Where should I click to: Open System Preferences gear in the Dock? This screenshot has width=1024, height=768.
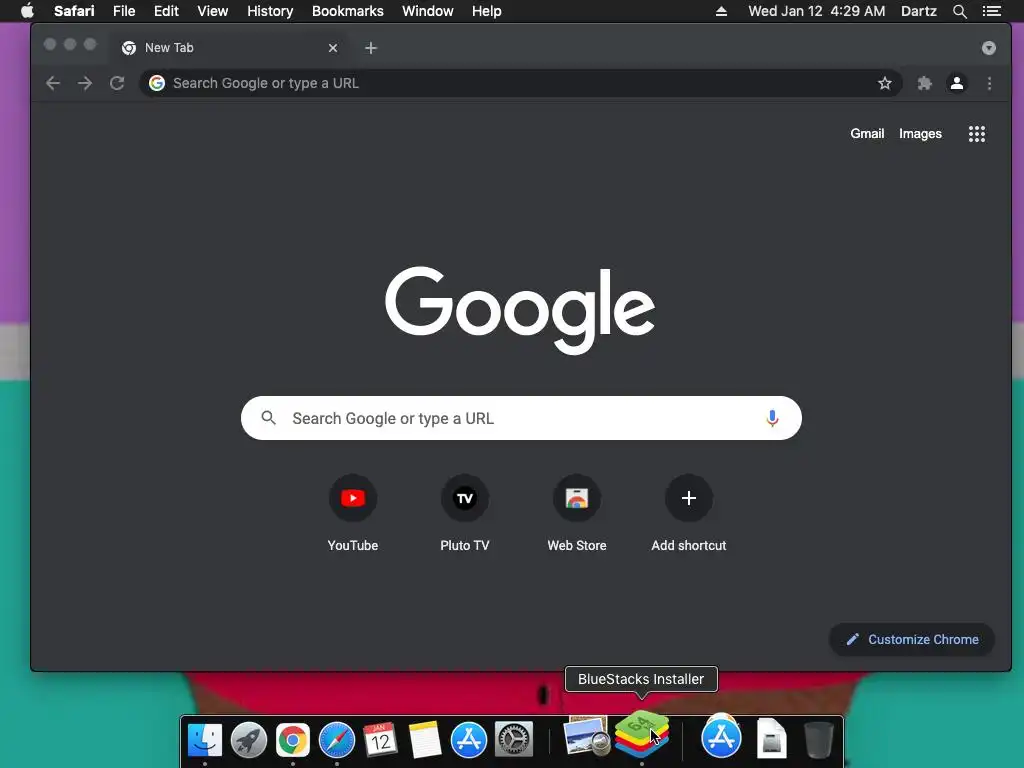pyautogui.click(x=513, y=740)
